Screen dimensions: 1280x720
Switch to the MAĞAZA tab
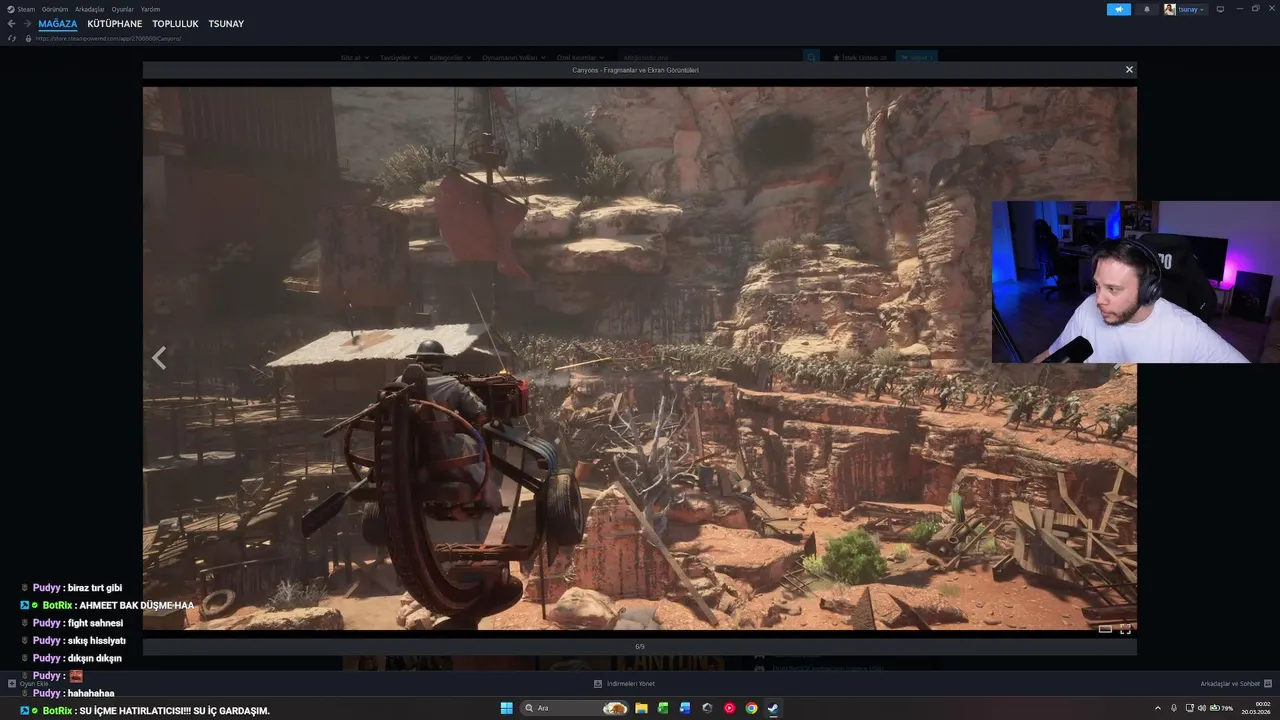(x=58, y=24)
